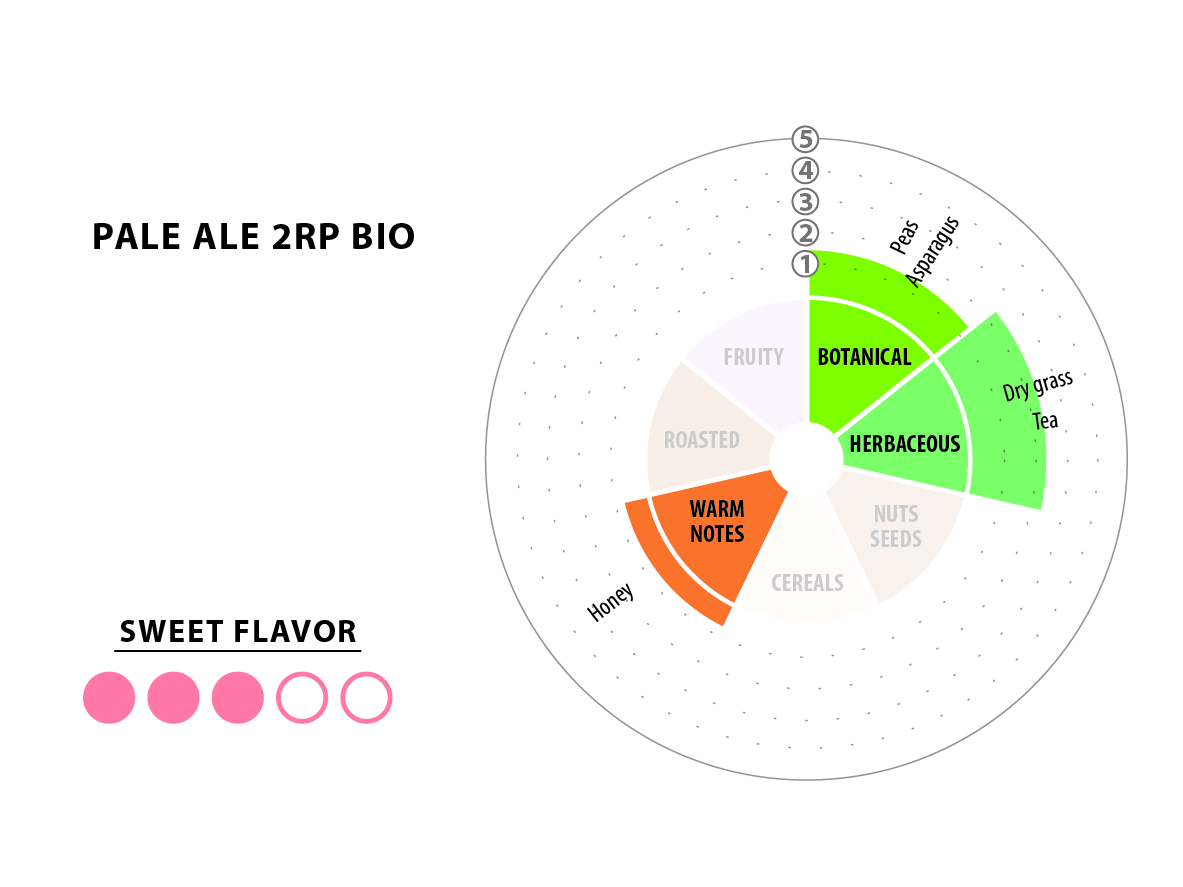
Task: Click the circled number 2 scale marker
Action: point(805,233)
